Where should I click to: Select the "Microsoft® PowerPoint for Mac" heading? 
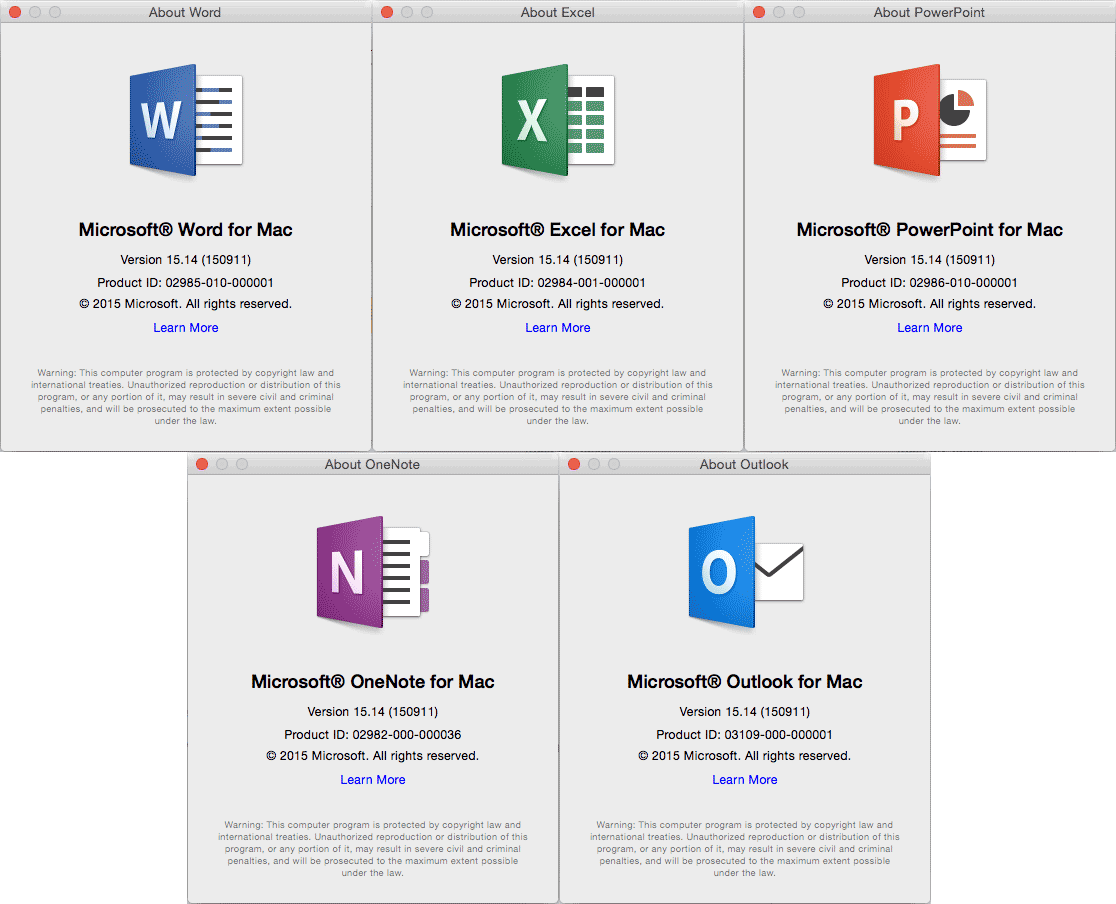pos(930,229)
